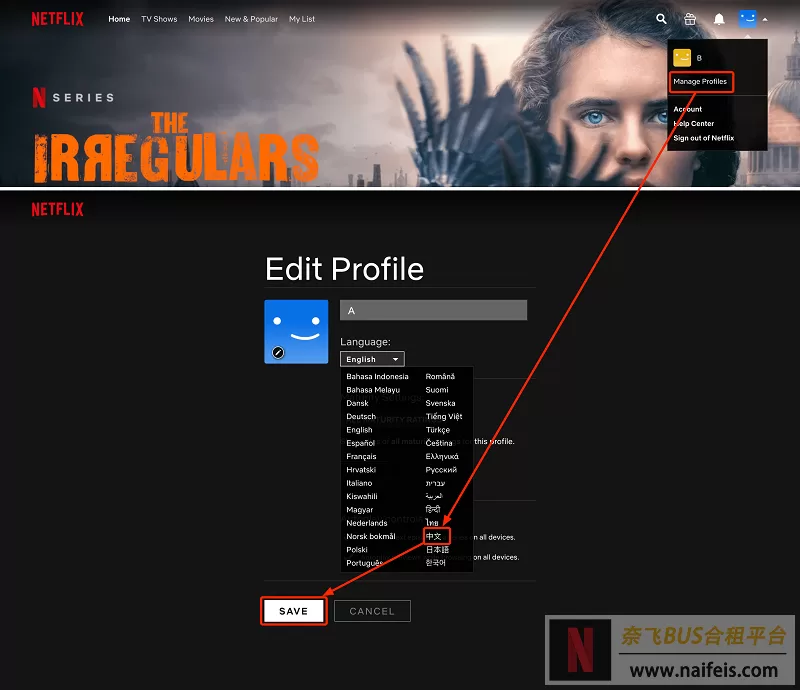The height and width of the screenshot is (690, 800).
Task: Select العربية language option
Action: pyautogui.click(x=434, y=496)
